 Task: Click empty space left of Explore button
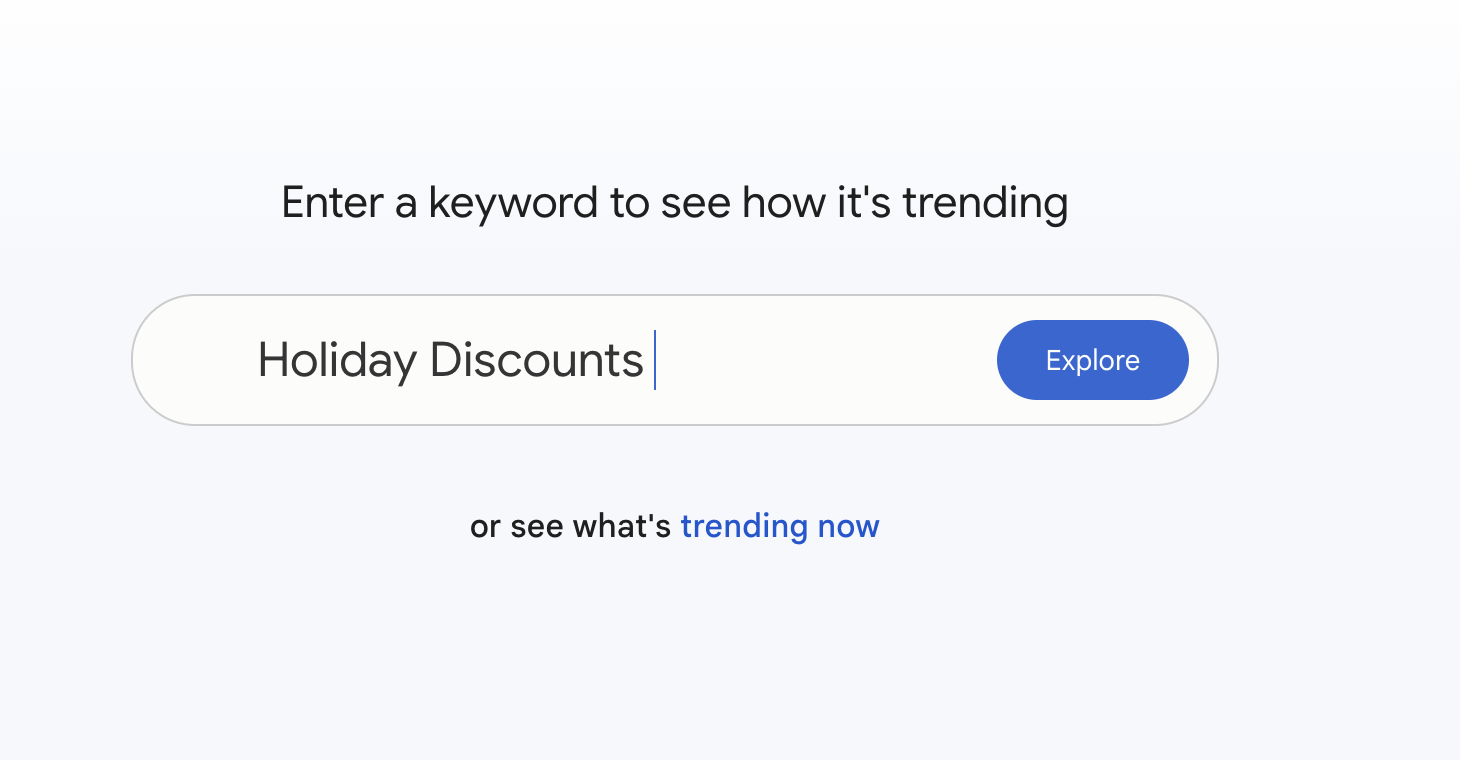coord(850,360)
